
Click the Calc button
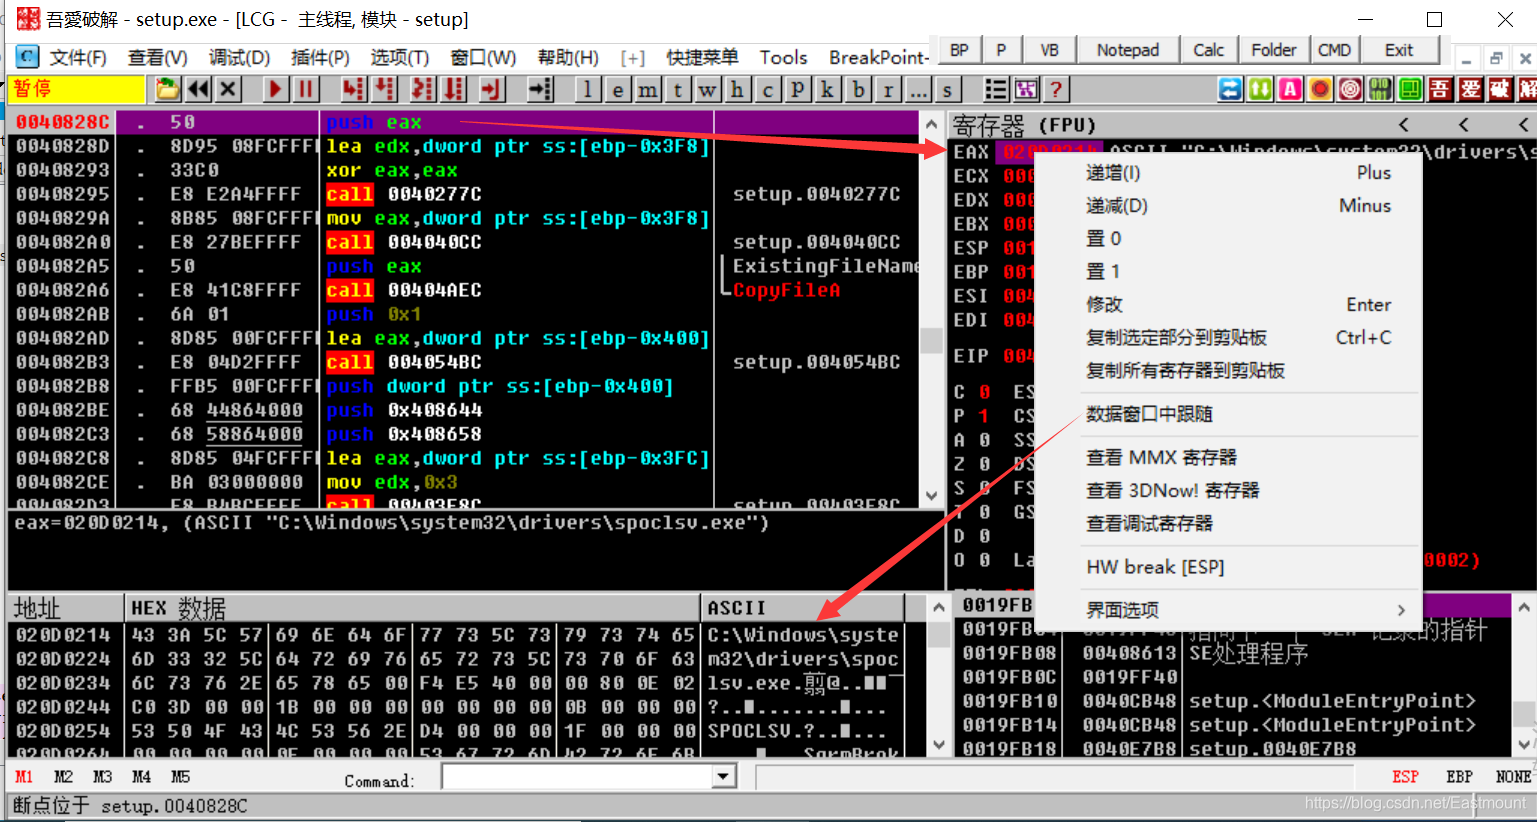coord(1208,50)
